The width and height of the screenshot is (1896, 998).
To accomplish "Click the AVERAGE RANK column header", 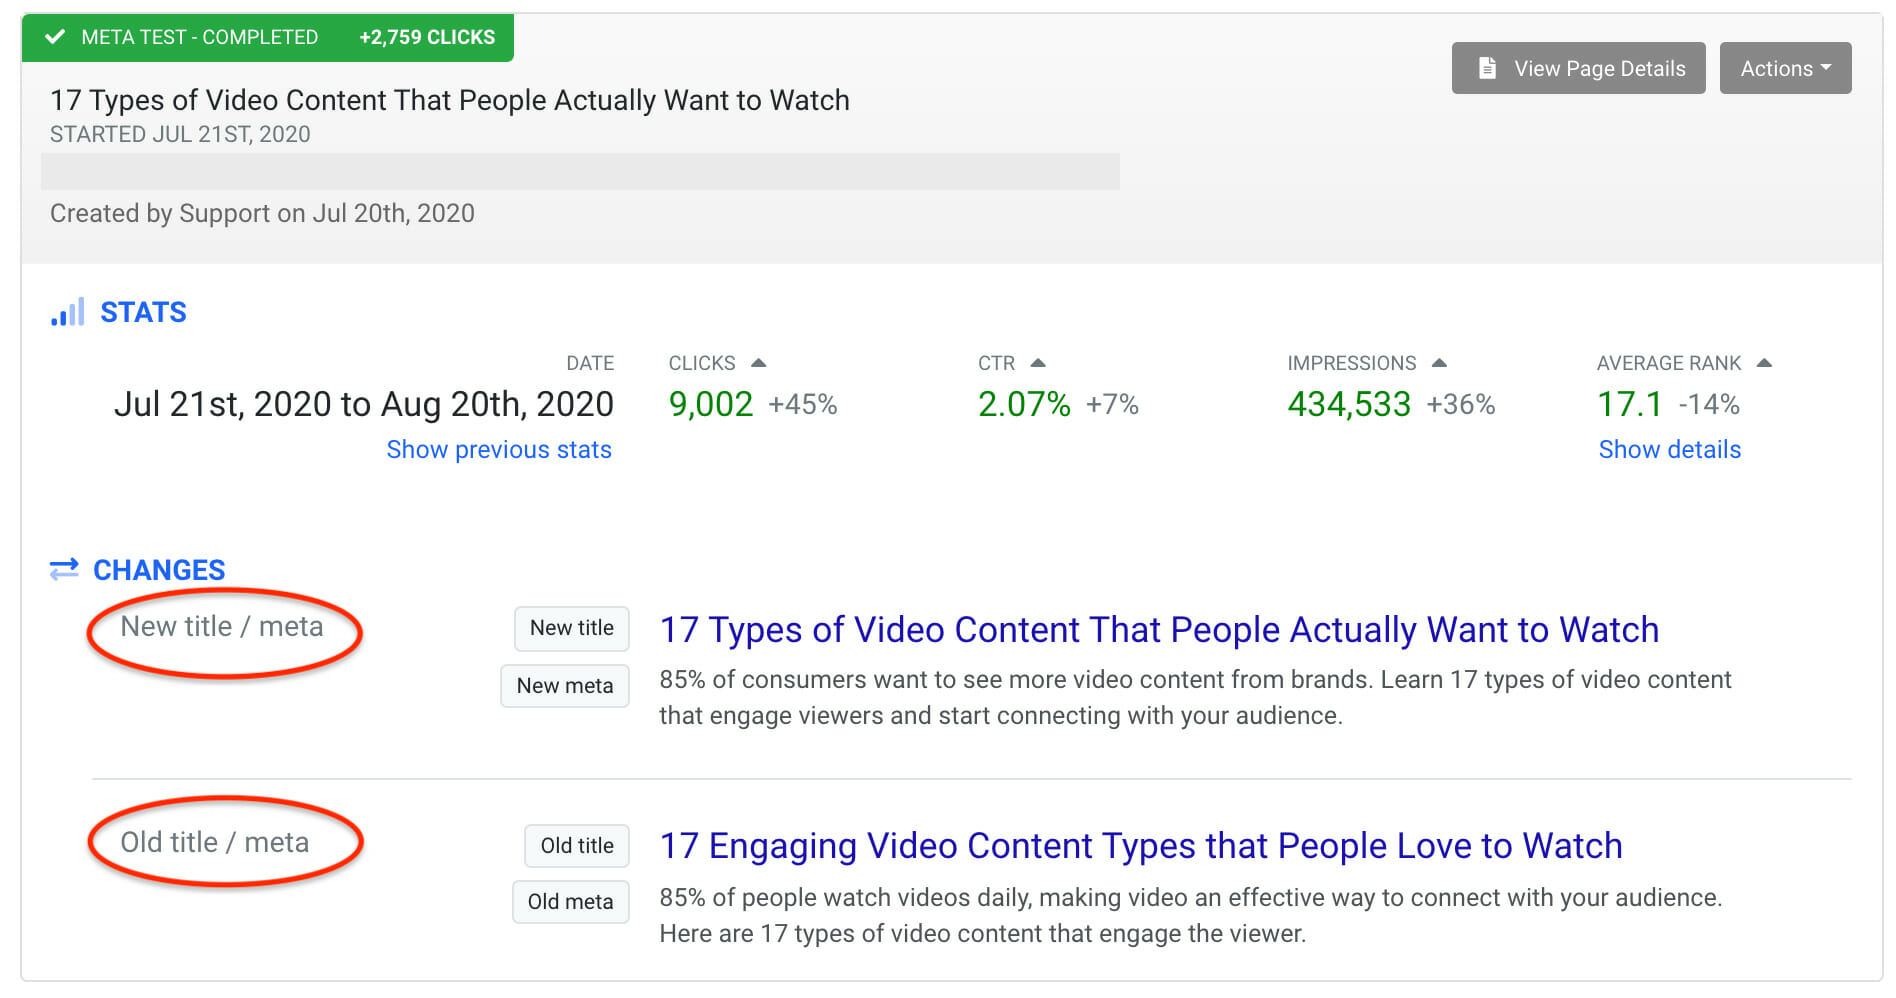I will point(1669,363).
